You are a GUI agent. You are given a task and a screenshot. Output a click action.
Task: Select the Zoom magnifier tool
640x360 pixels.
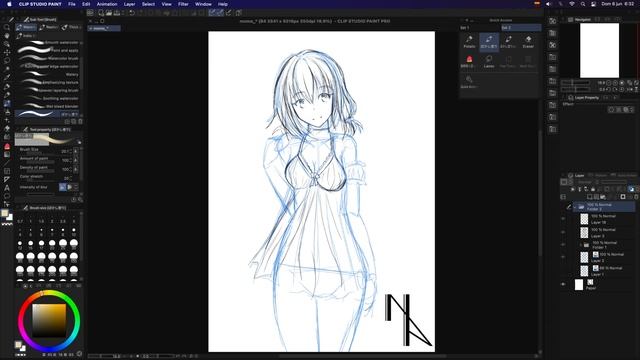tap(7, 27)
